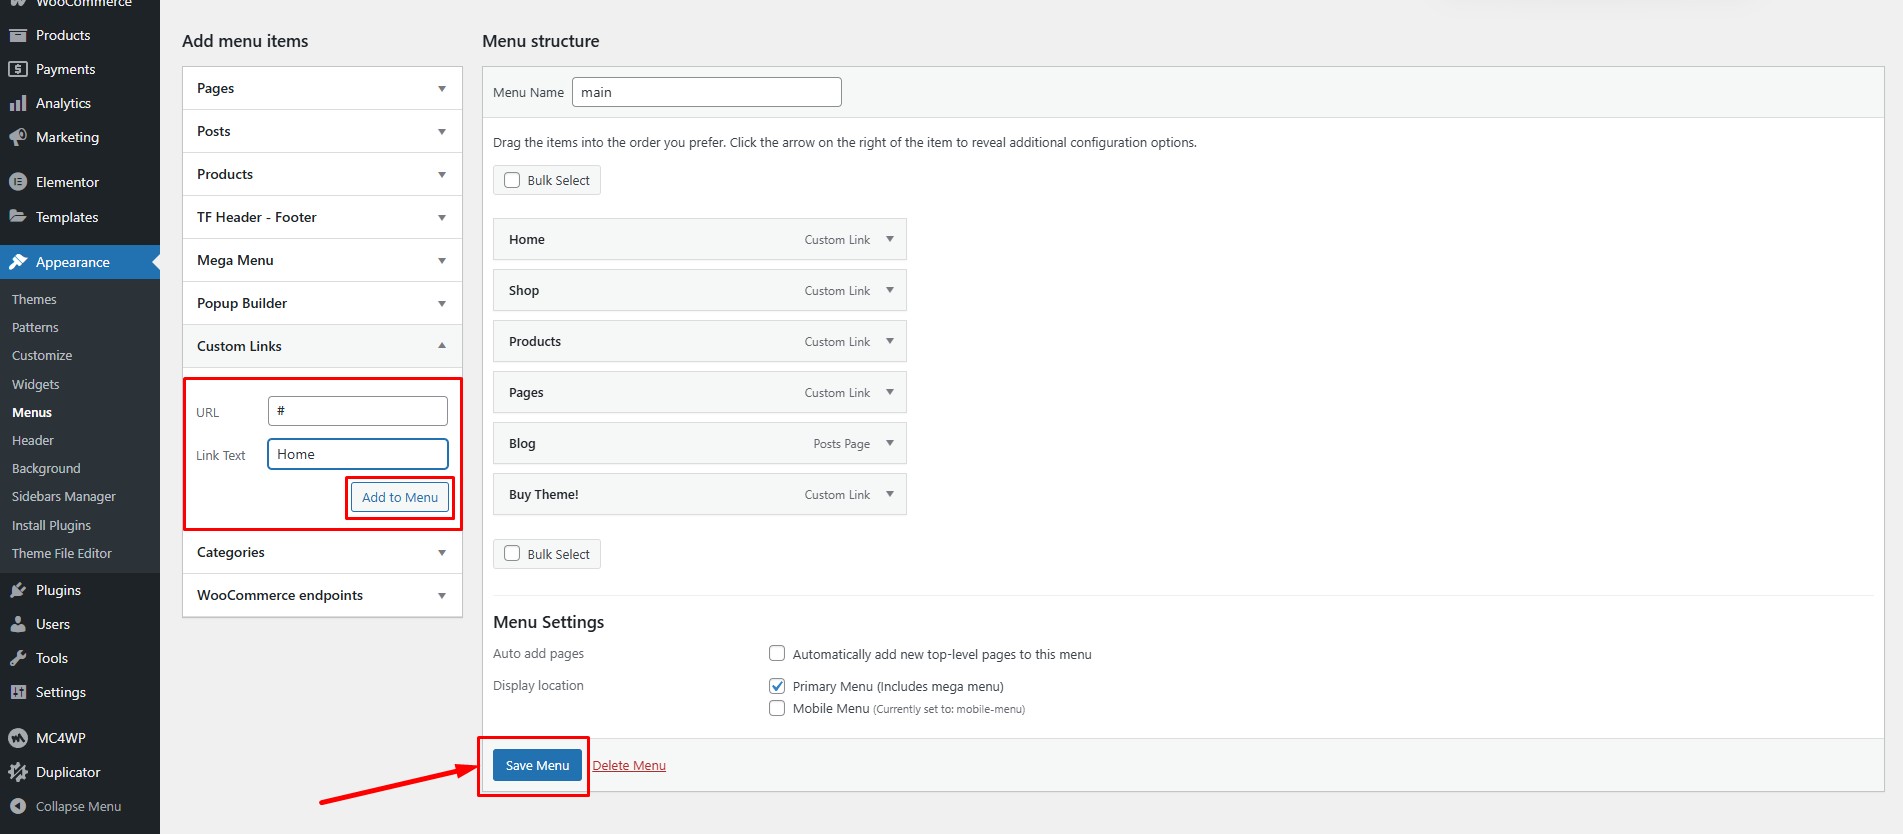
Task: Click the Analytics bar chart icon
Action: pyautogui.click(x=18, y=103)
